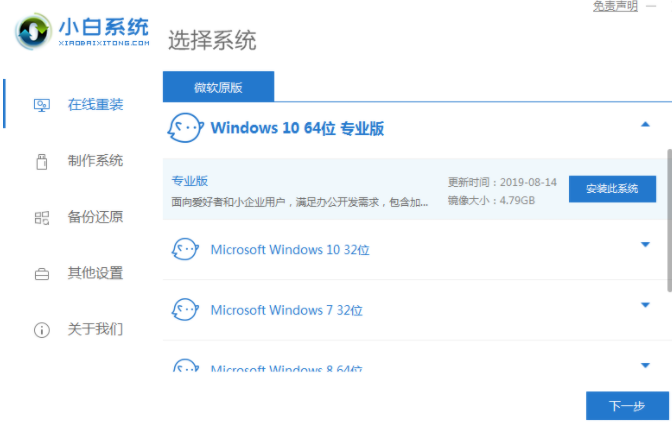This screenshot has width=672, height=423.
Task: Click the 在线重装 monitor icon
Action: tap(42, 104)
